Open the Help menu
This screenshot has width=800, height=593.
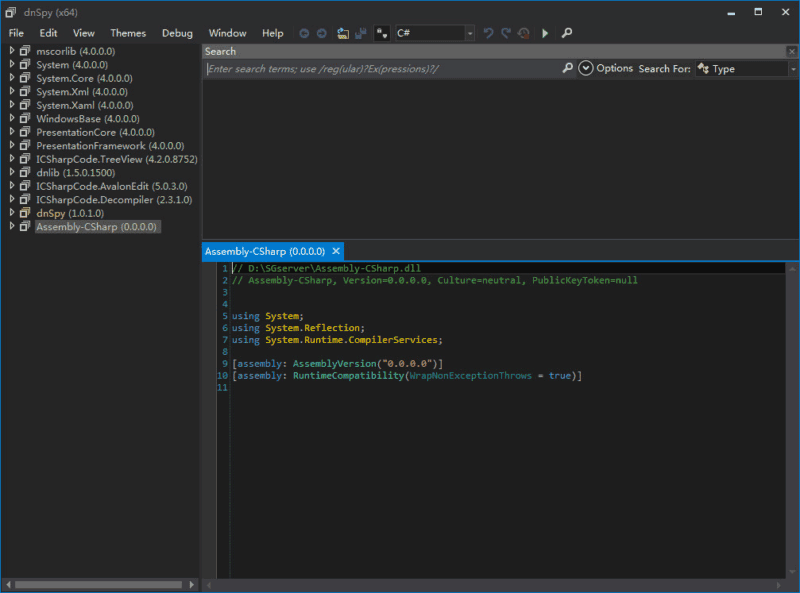272,33
